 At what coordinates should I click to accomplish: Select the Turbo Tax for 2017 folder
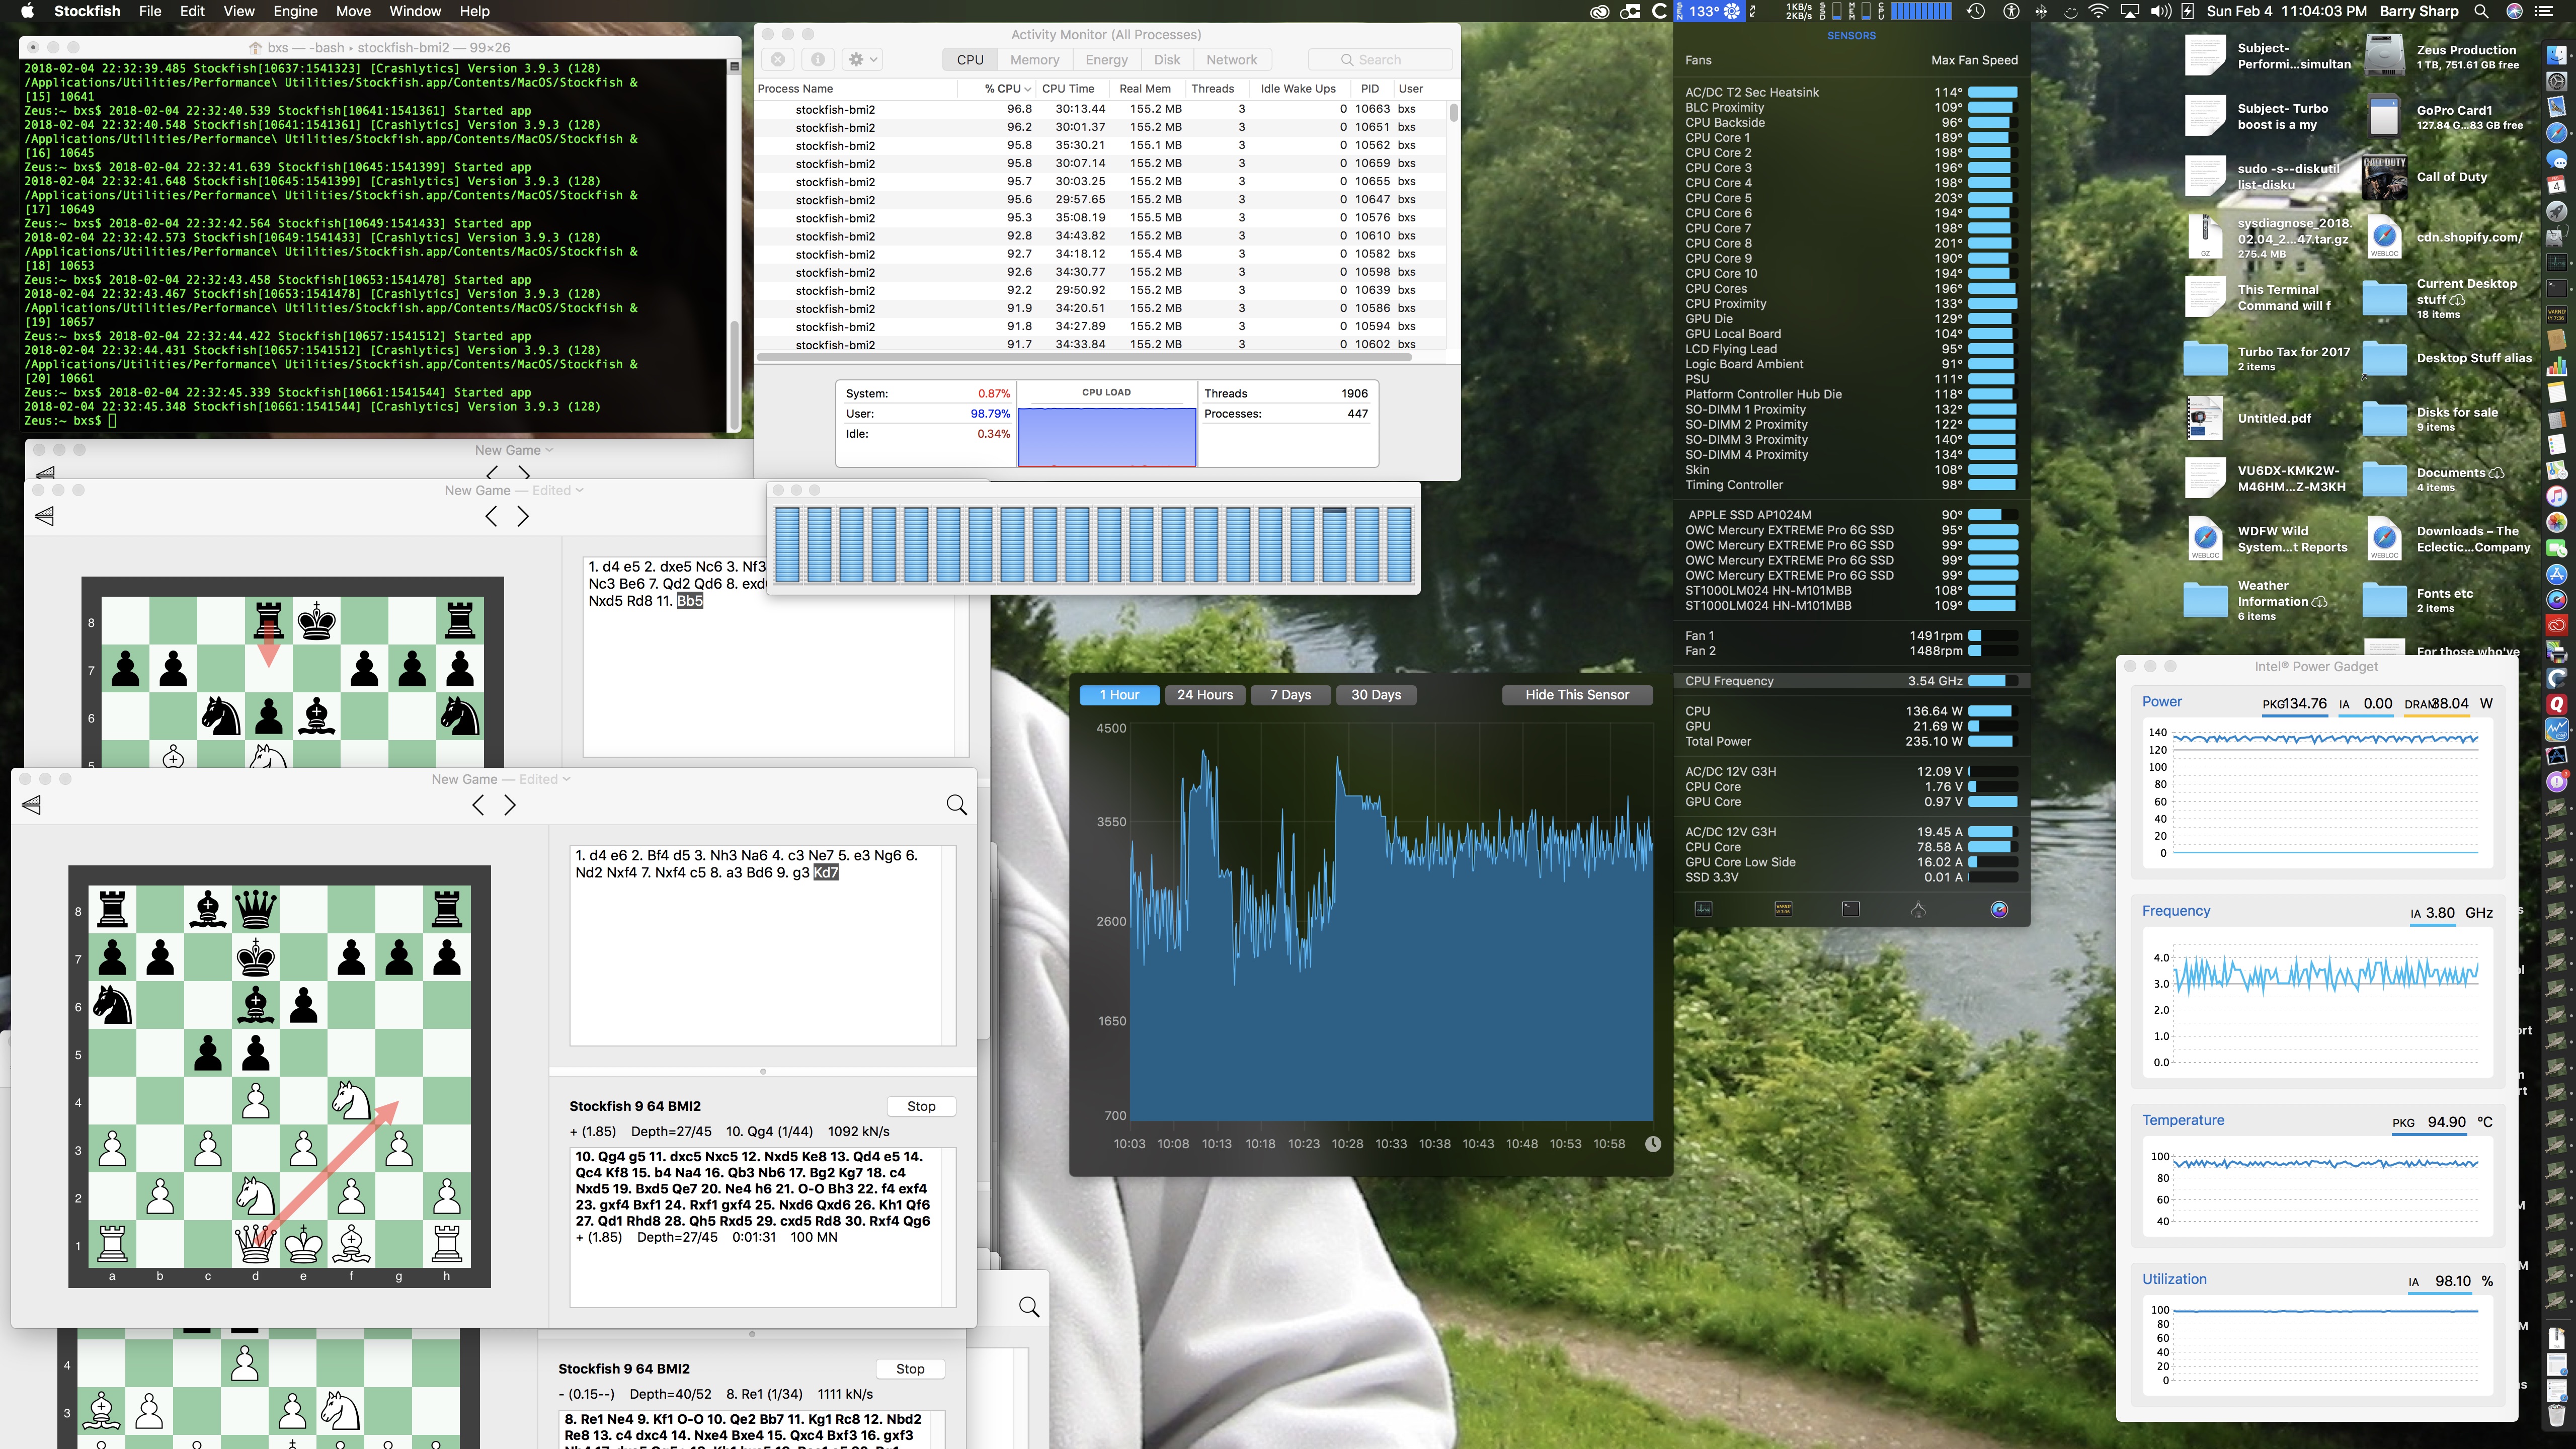click(2205, 358)
